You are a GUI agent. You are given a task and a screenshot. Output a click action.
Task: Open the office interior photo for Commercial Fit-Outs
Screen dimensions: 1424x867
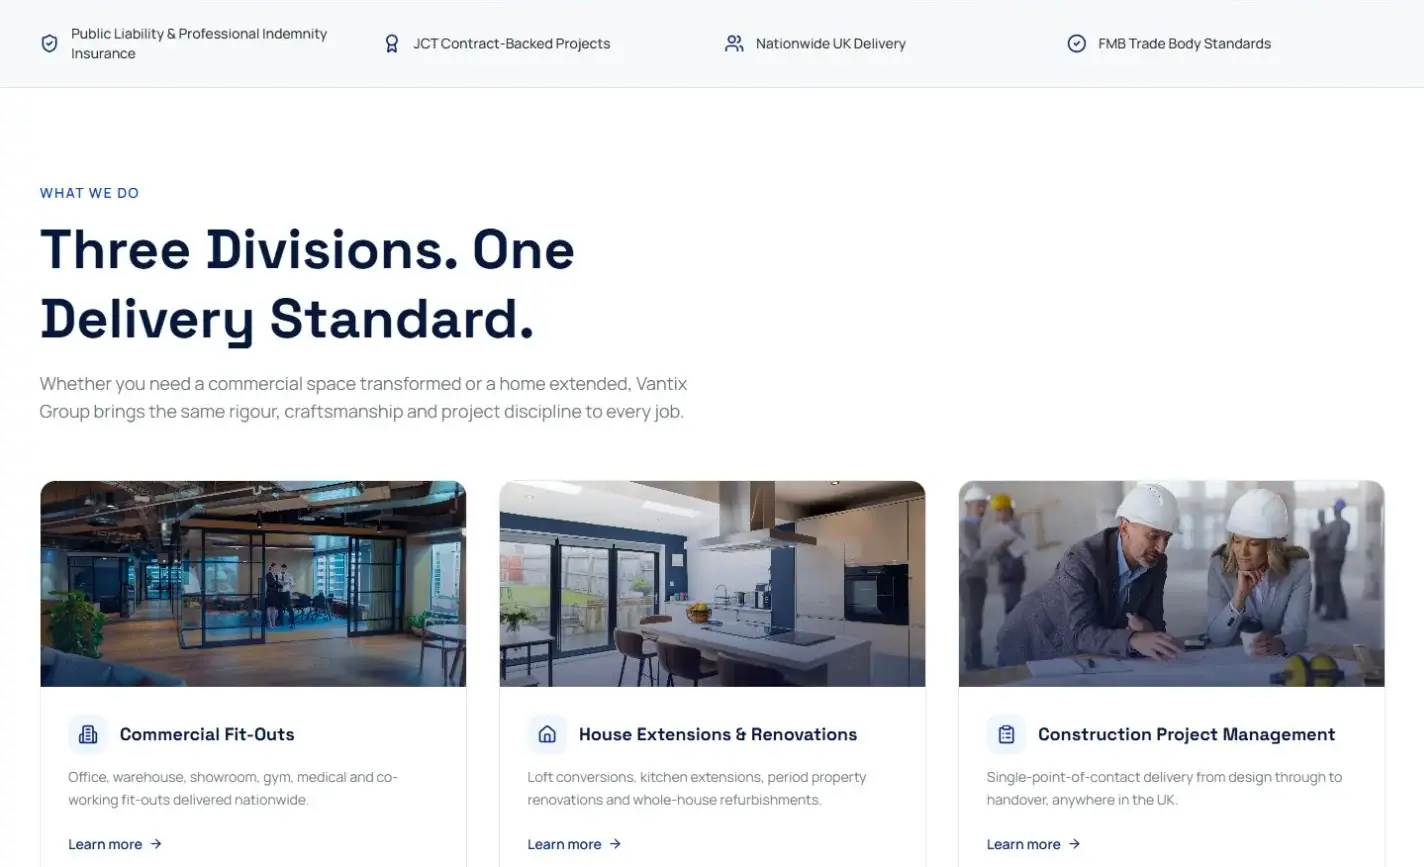(x=253, y=584)
